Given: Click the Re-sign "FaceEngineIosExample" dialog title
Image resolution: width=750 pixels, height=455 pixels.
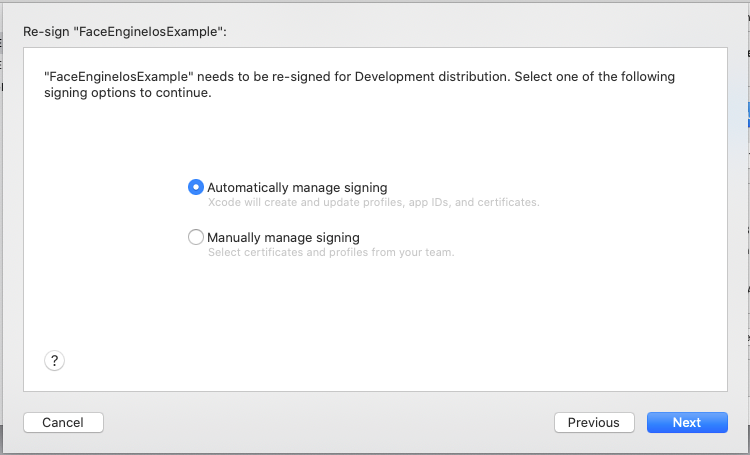Looking at the screenshot, I should pos(125,31).
